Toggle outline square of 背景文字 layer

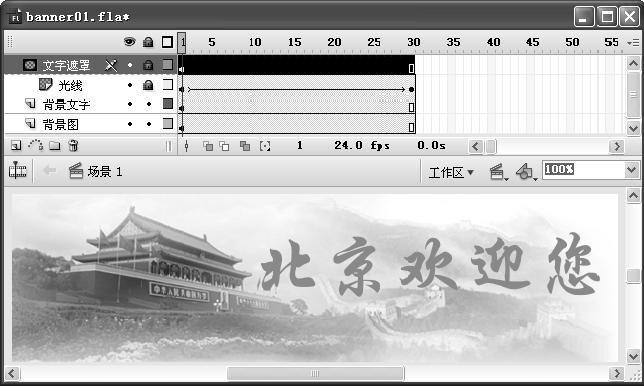168,103
